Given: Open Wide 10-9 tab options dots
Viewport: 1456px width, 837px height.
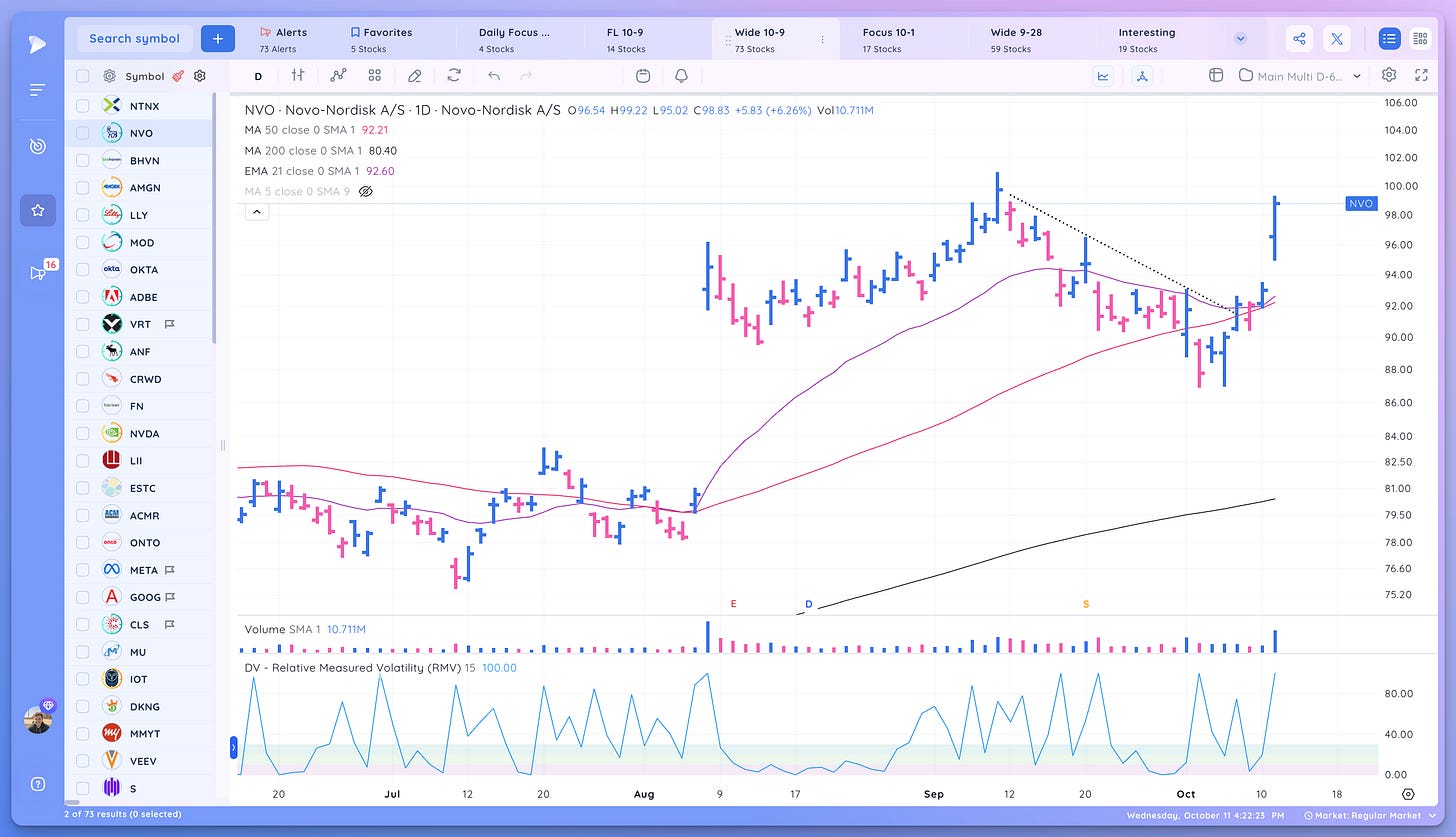Looking at the screenshot, I should tap(822, 40).
